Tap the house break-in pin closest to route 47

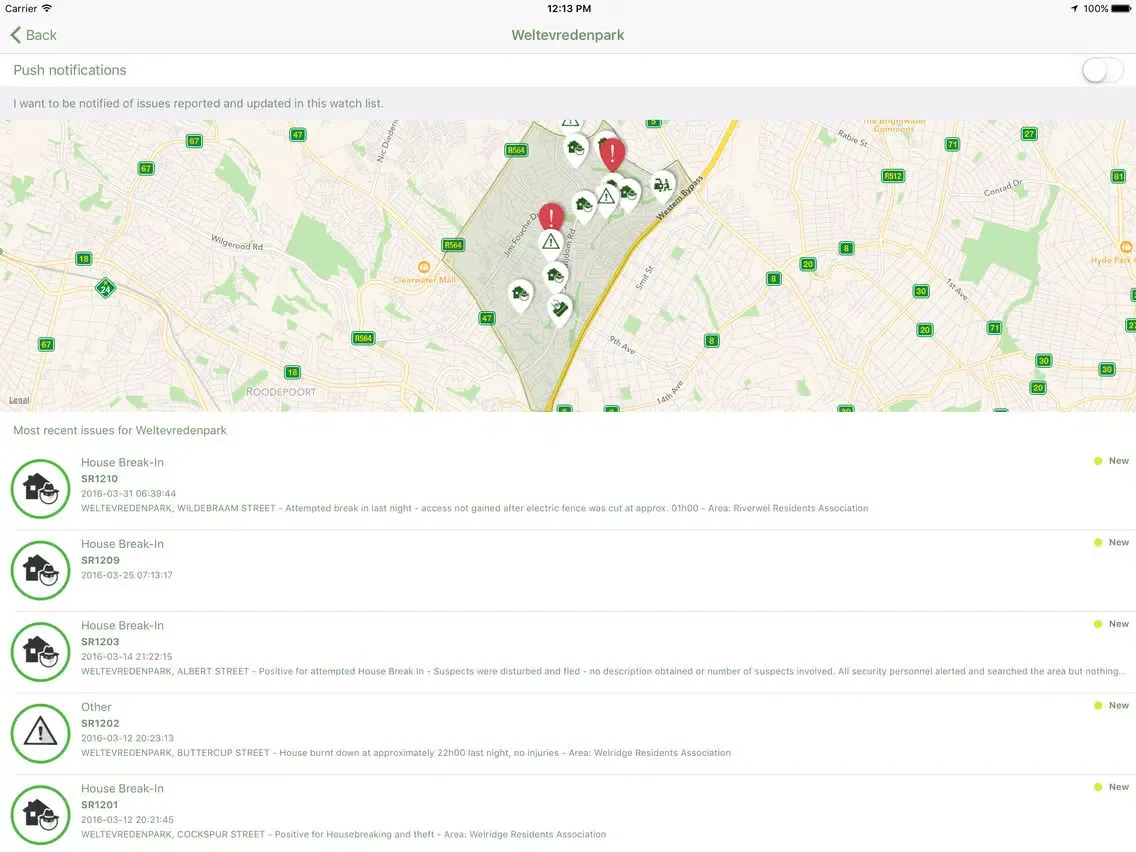pos(520,296)
